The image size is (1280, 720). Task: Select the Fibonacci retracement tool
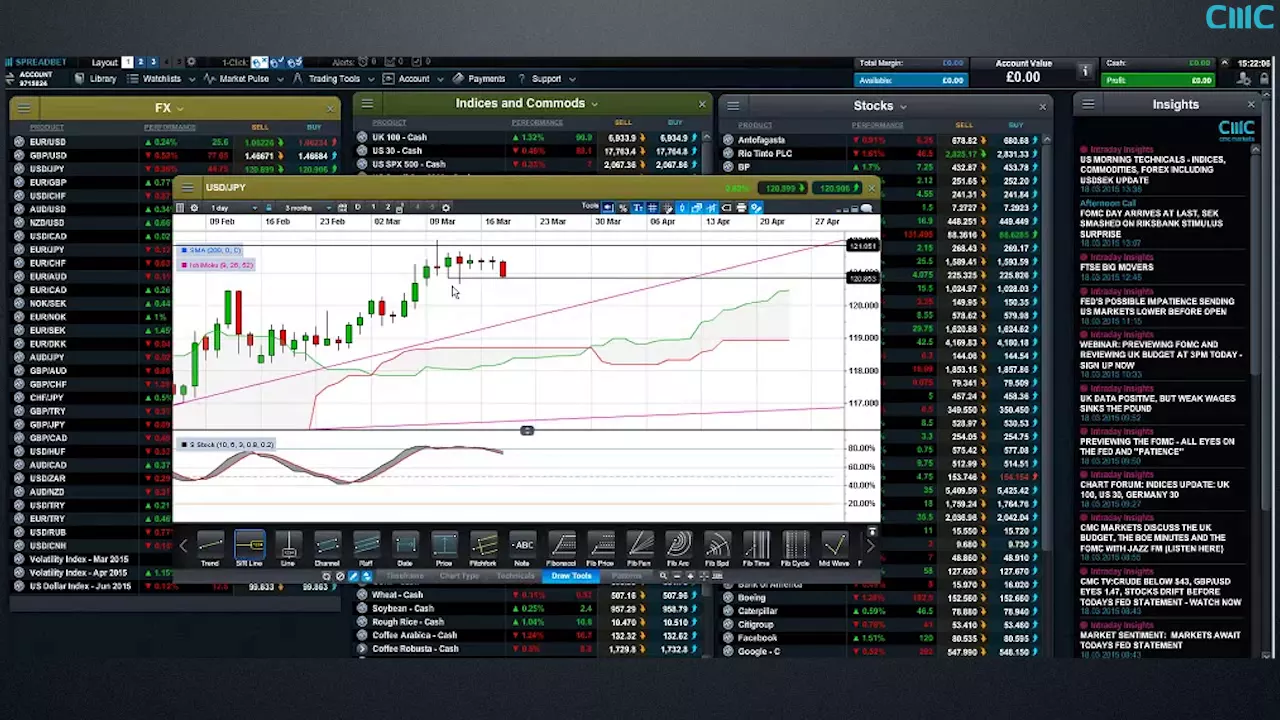pos(561,548)
